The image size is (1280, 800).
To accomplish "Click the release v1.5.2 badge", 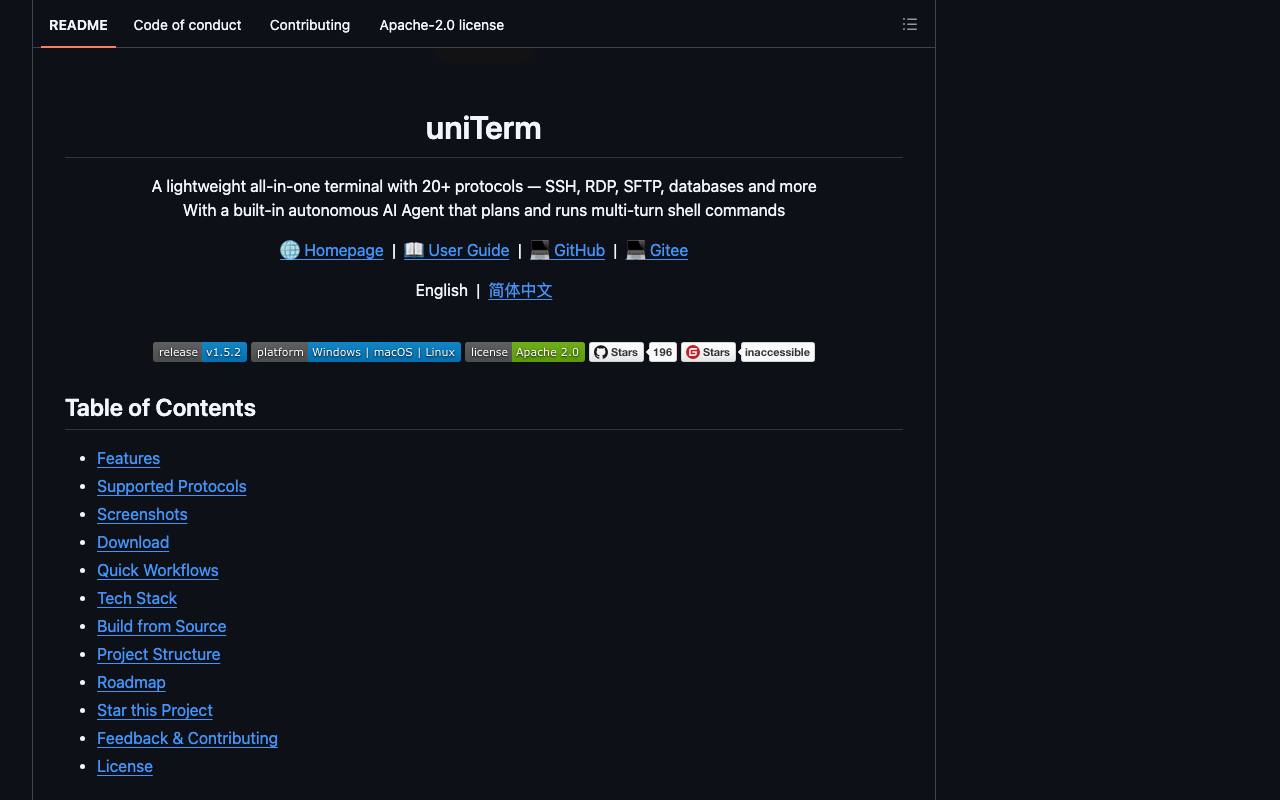I will 200,352.
